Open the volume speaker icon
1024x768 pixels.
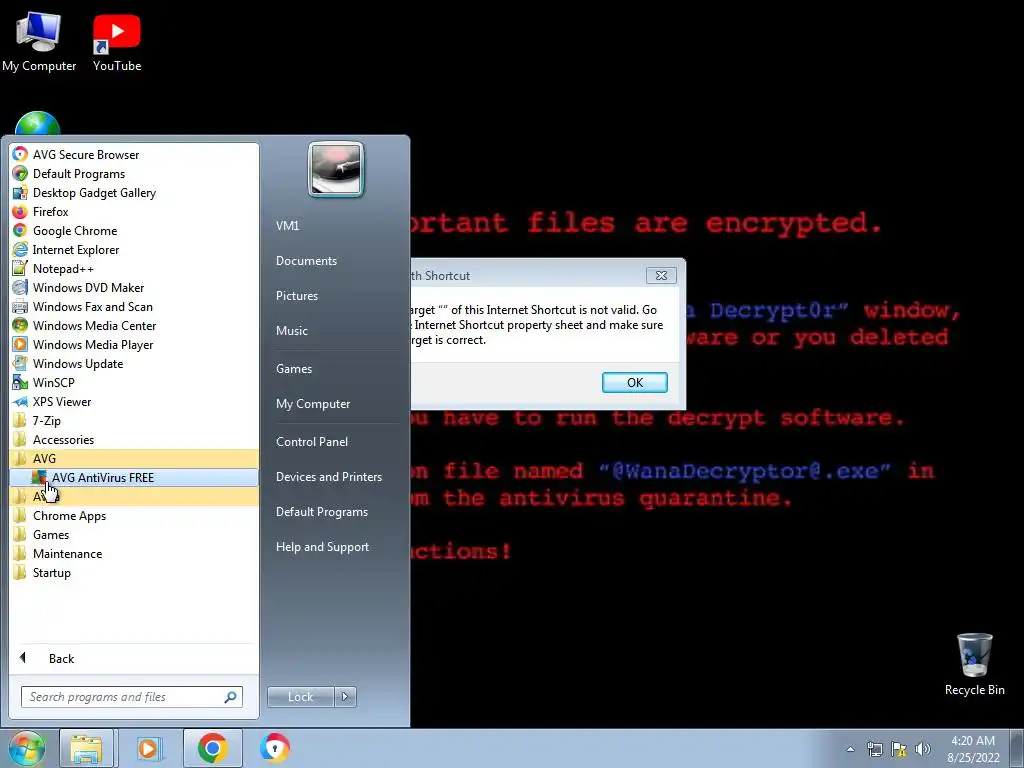[922, 749]
